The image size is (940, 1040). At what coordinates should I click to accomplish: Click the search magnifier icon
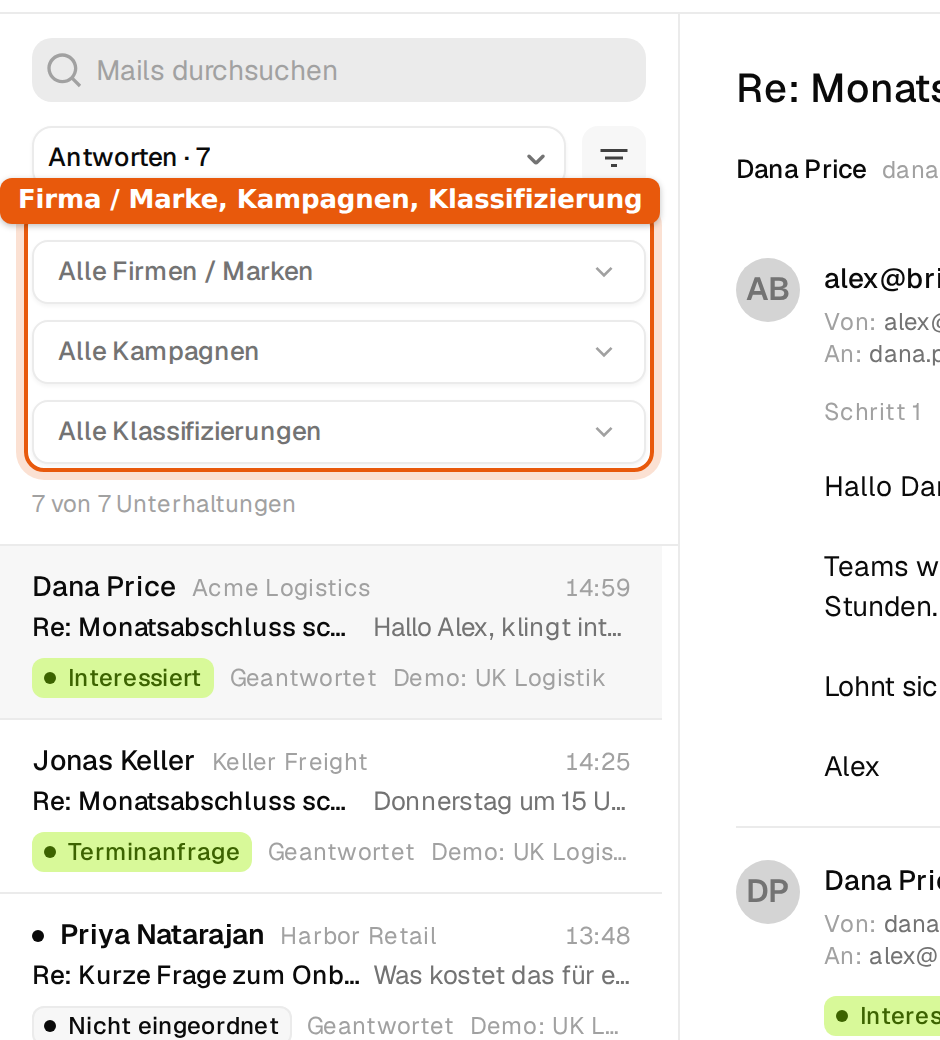pos(64,70)
